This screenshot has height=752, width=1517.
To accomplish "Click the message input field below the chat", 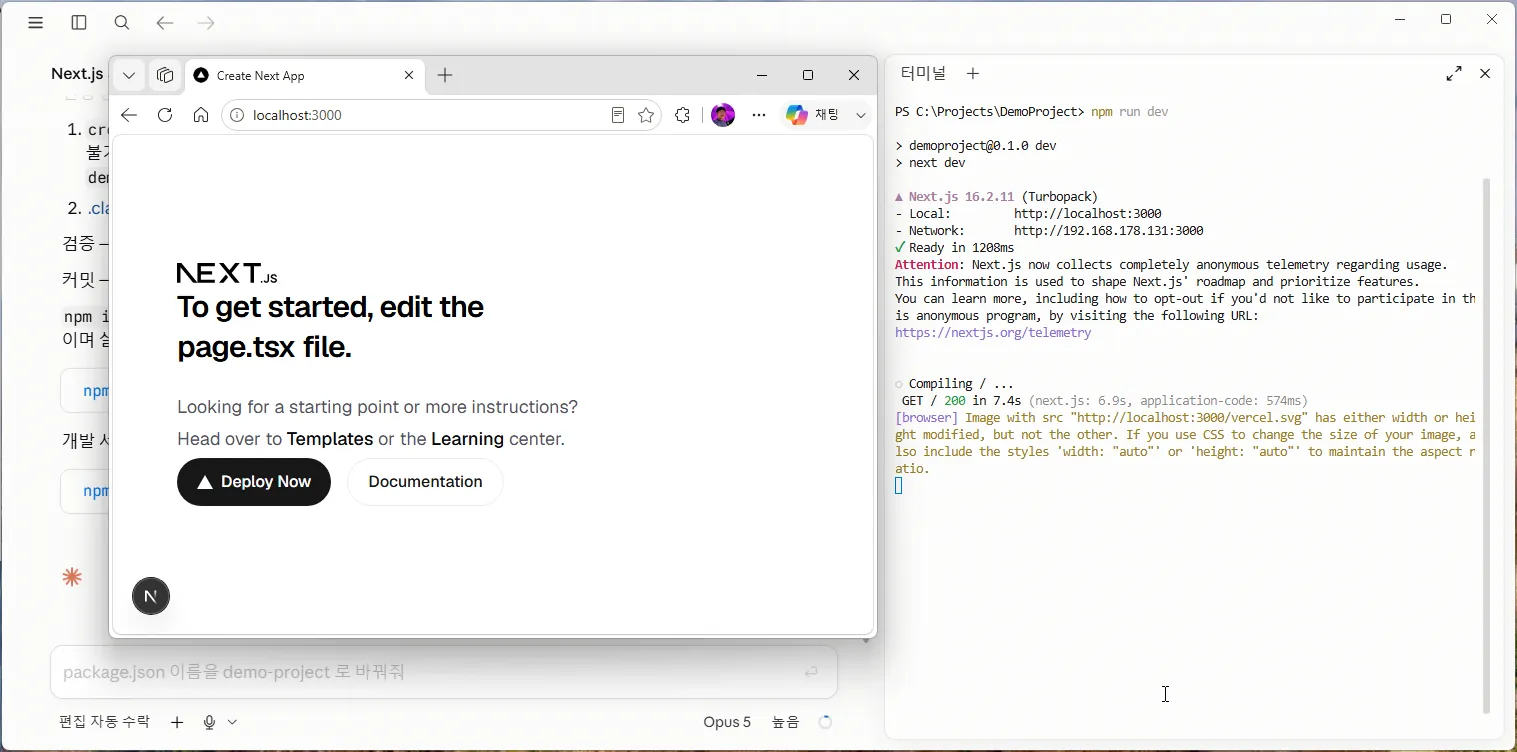I will point(444,672).
